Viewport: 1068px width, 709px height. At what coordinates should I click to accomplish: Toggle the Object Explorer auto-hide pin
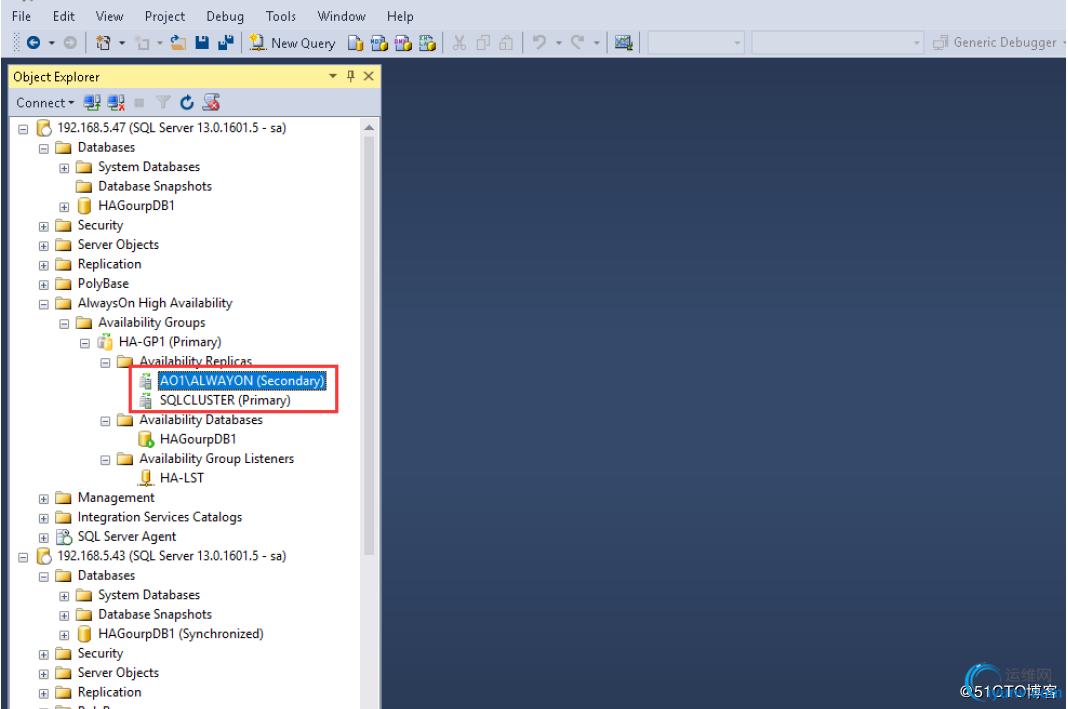351,76
